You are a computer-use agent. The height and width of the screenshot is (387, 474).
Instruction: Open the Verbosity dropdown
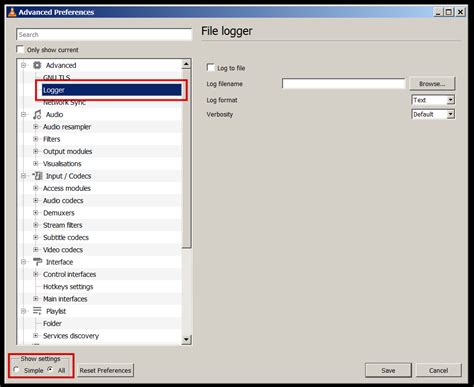tap(433, 114)
